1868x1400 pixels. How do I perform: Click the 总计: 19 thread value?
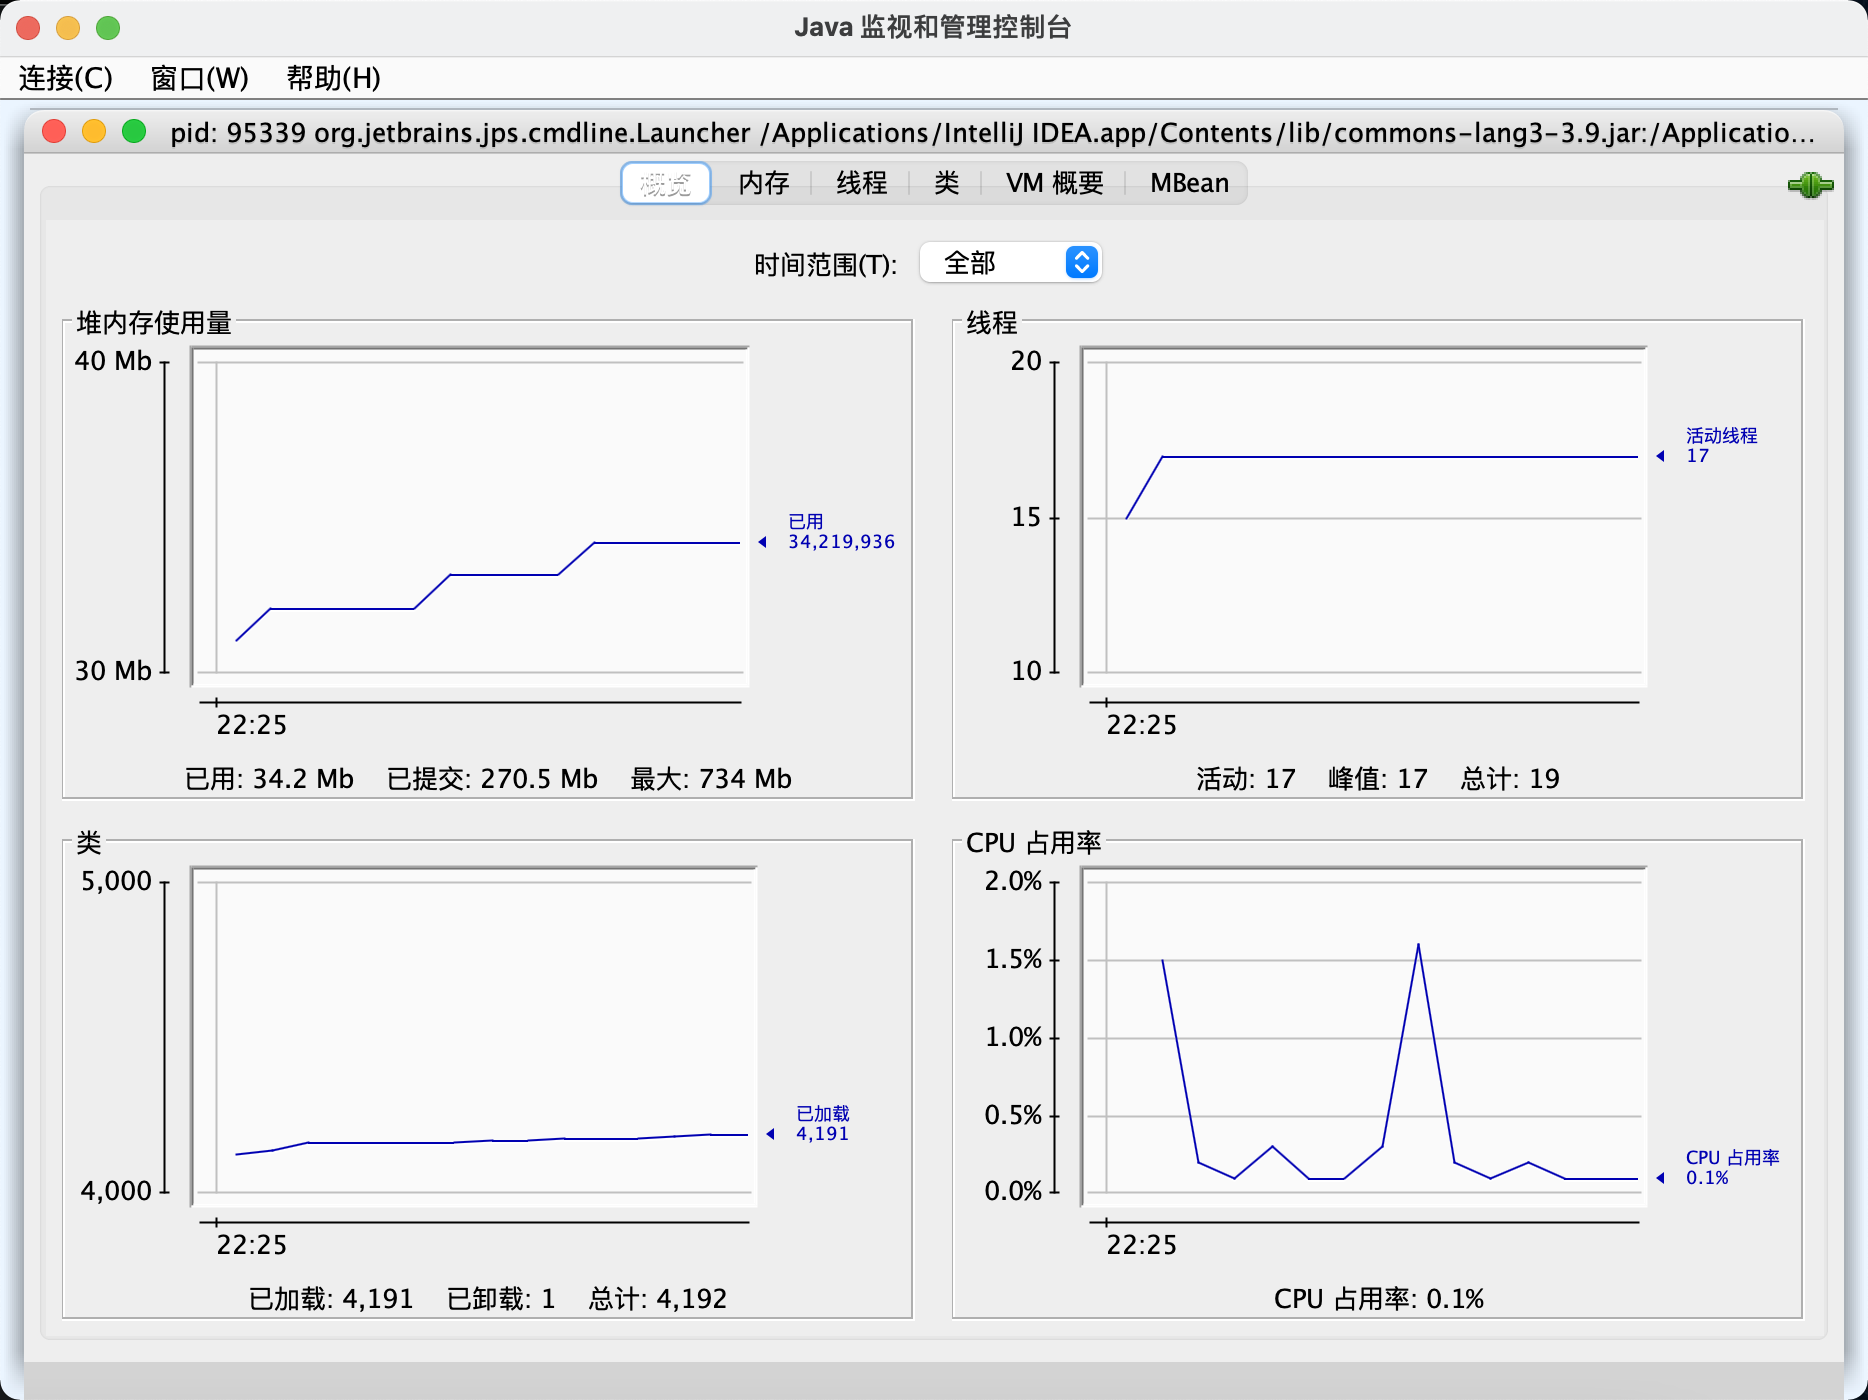(1510, 779)
